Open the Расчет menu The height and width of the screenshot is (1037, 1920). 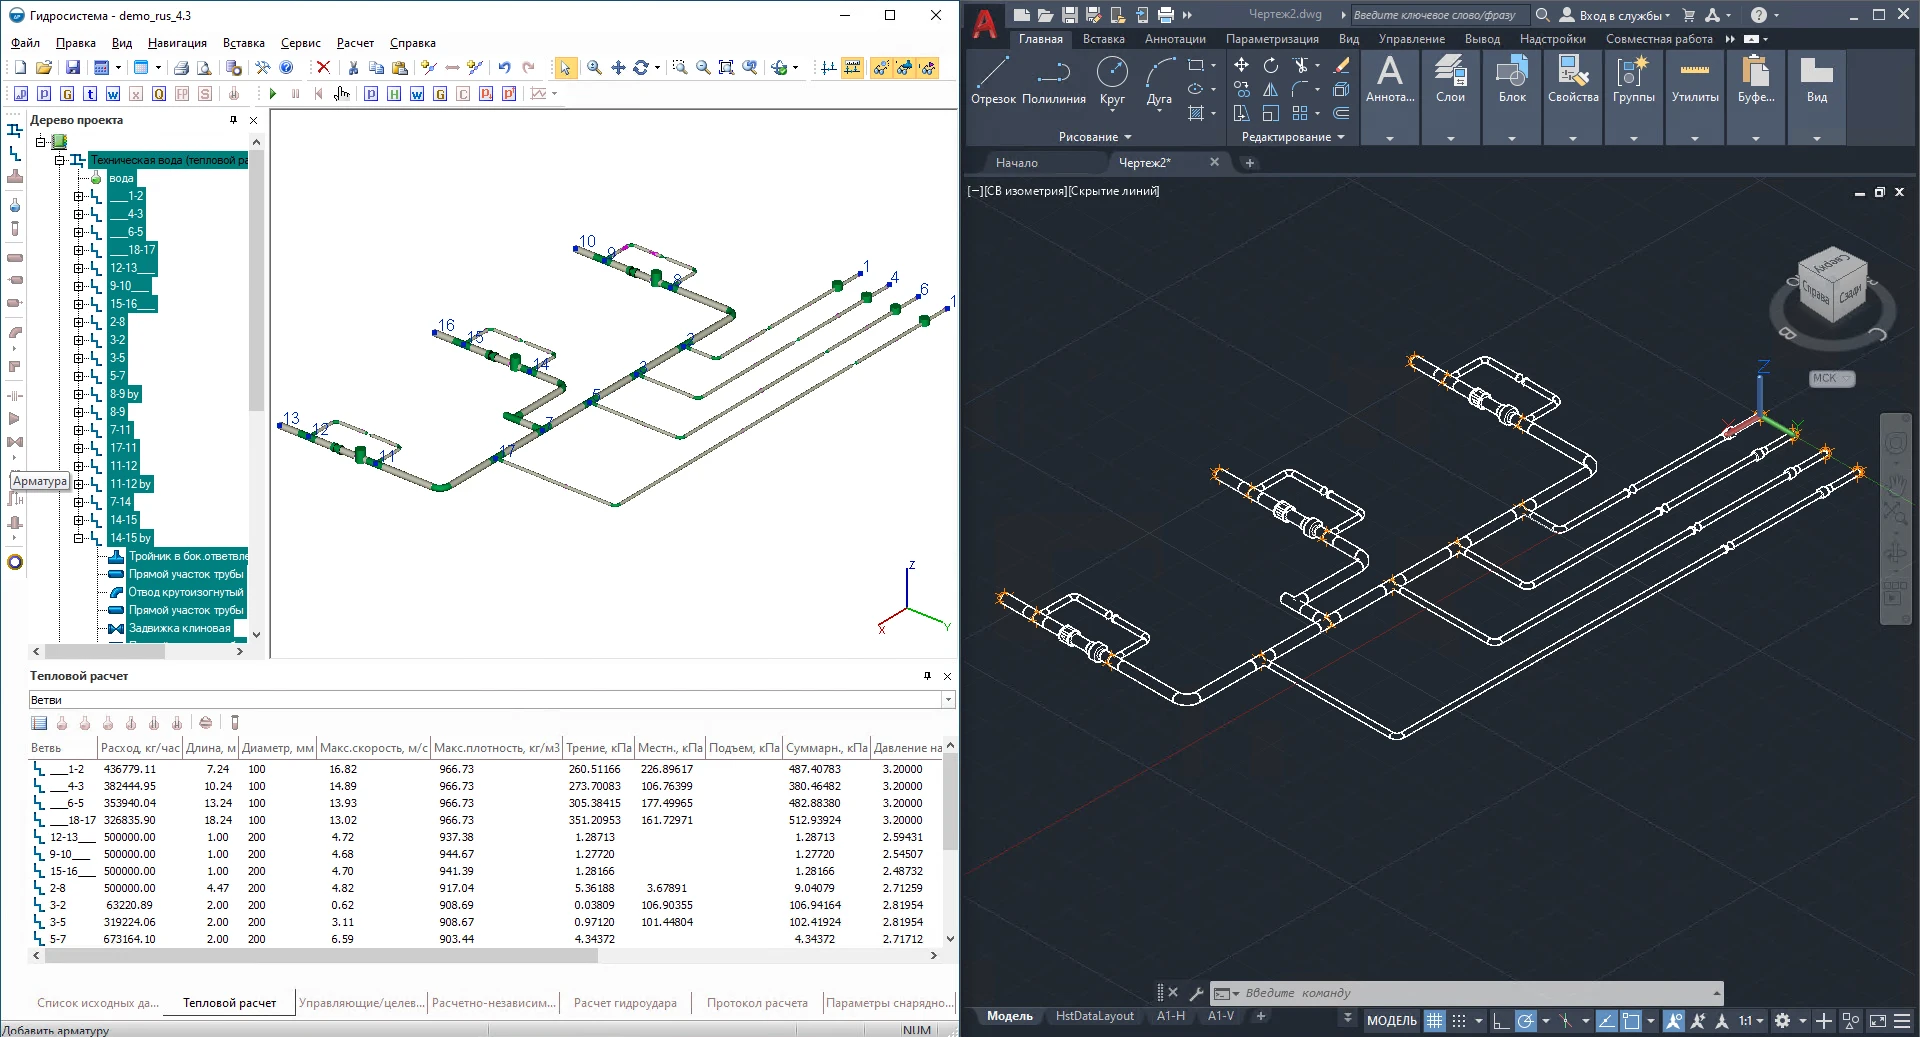tap(355, 43)
